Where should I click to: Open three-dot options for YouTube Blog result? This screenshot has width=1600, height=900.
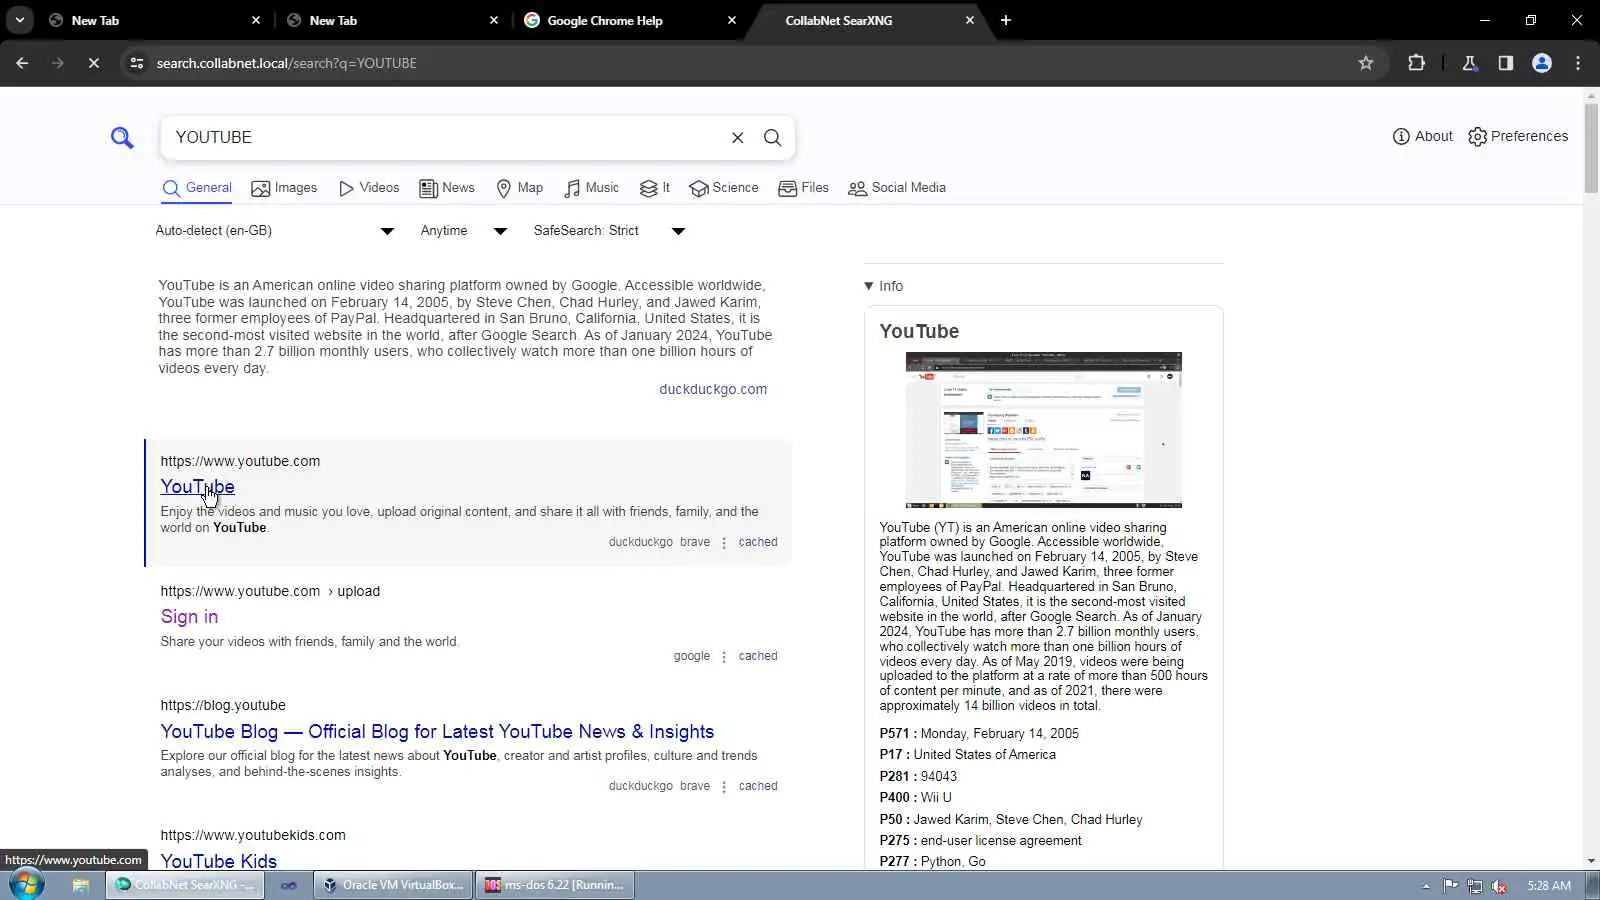tap(724, 787)
